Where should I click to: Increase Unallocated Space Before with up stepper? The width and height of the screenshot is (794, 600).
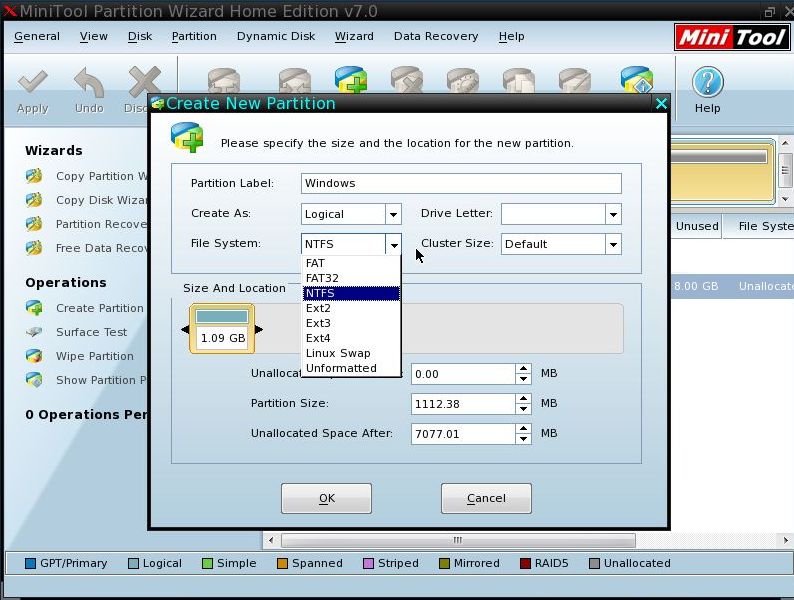(524, 369)
